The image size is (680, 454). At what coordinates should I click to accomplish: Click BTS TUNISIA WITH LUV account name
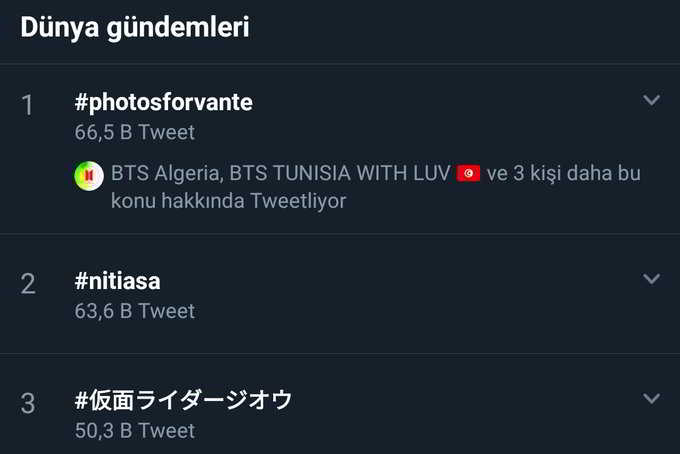pos(339,174)
